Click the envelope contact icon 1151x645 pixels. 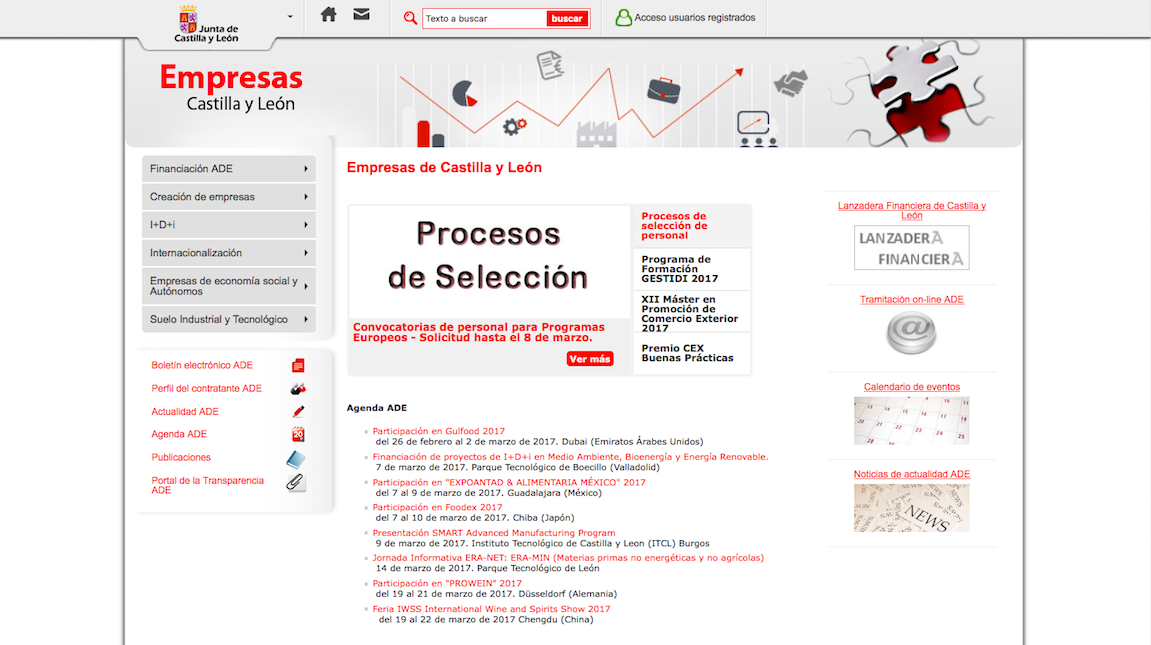coord(361,15)
